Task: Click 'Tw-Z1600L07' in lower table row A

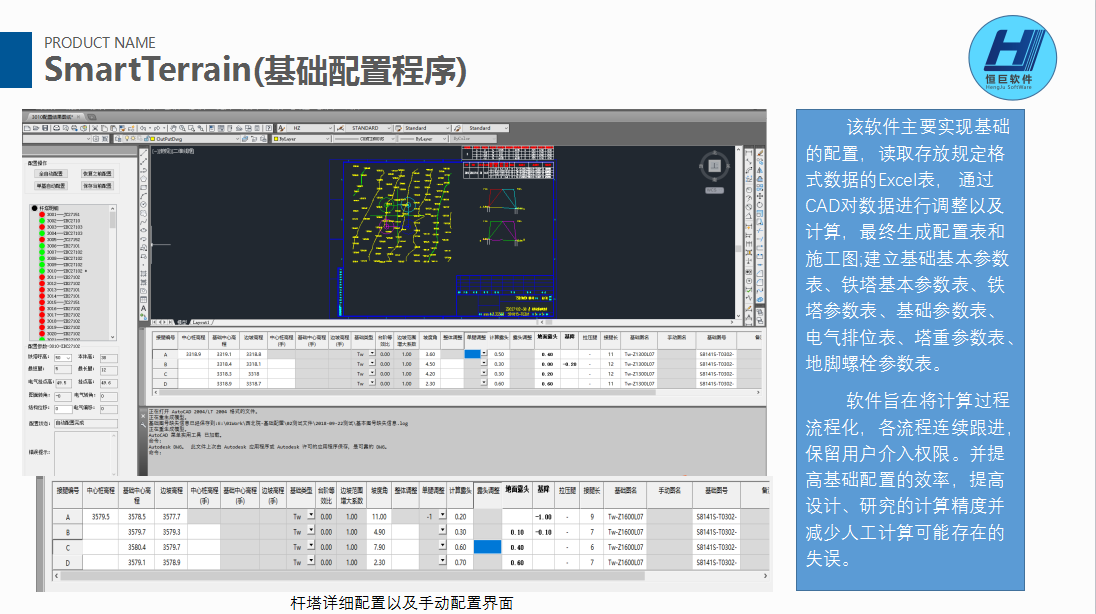Action: click(626, 517)
